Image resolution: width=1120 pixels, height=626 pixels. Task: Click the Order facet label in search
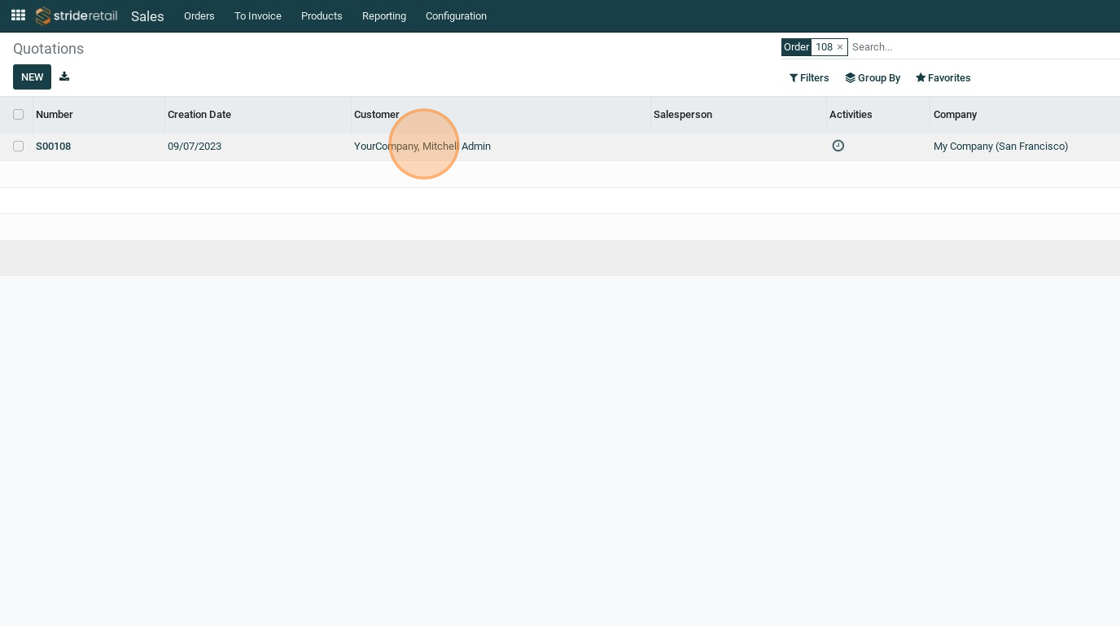click(x=796, y=47)
